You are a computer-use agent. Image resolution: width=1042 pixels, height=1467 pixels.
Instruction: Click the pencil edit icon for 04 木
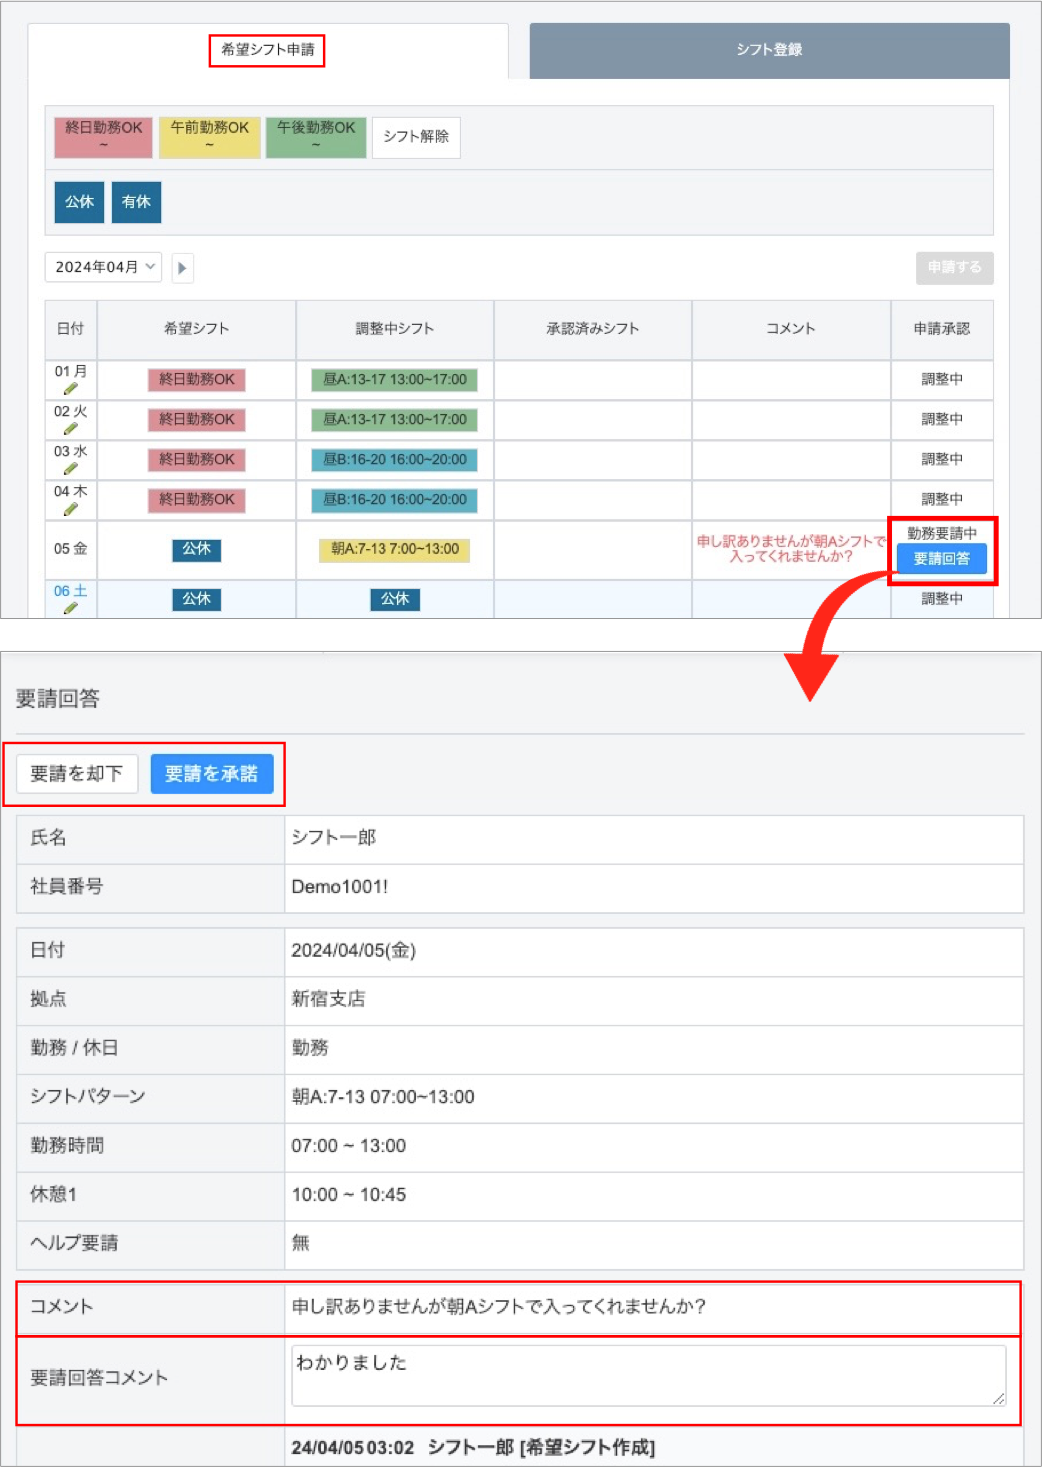[70, 509]
